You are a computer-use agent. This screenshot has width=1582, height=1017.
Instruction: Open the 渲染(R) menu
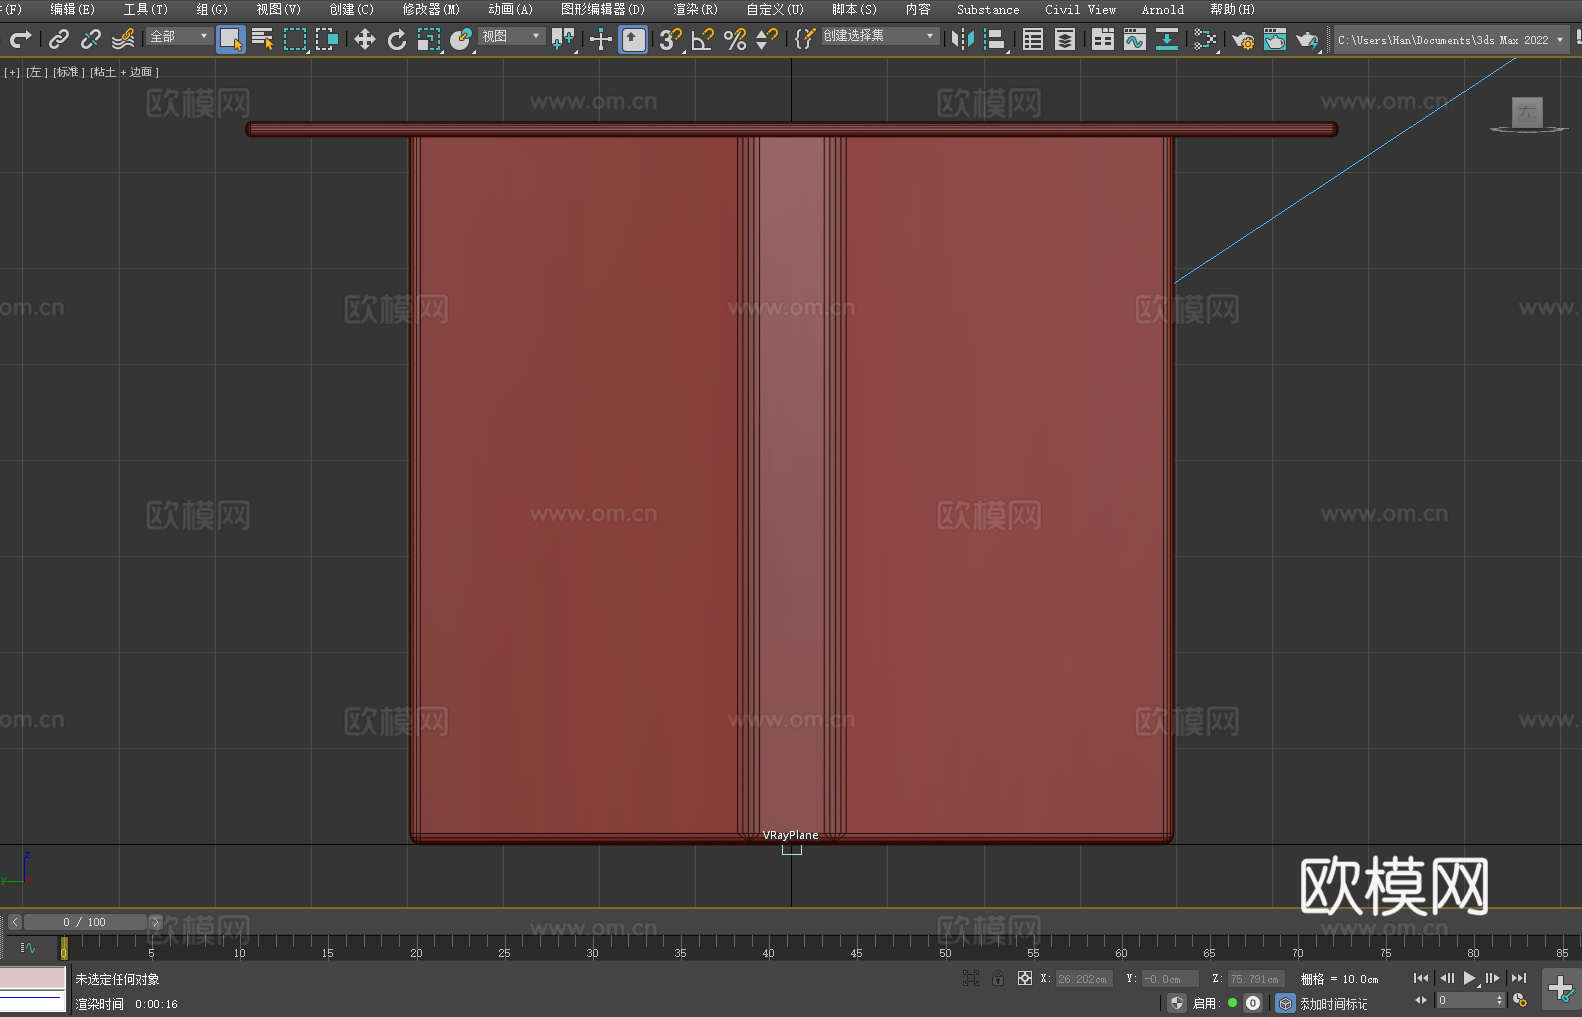[x=695, y=9]
